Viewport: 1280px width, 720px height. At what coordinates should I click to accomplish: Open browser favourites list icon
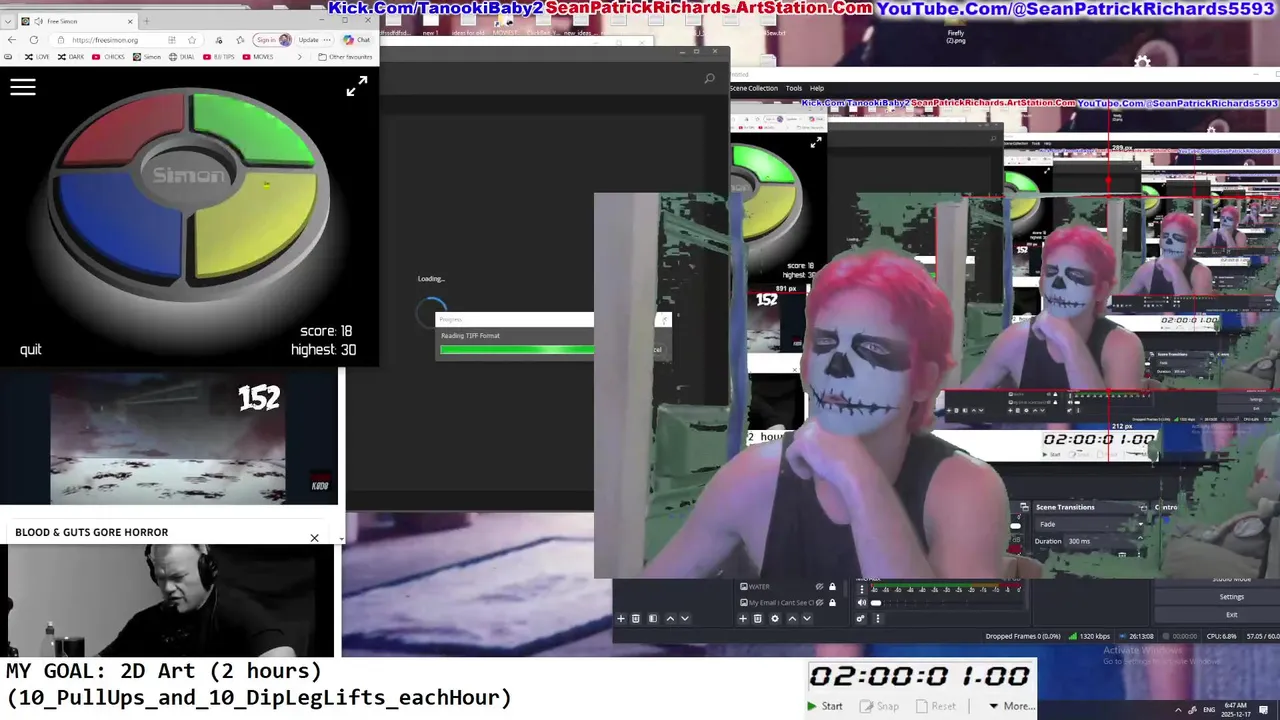tap(240, 40)
